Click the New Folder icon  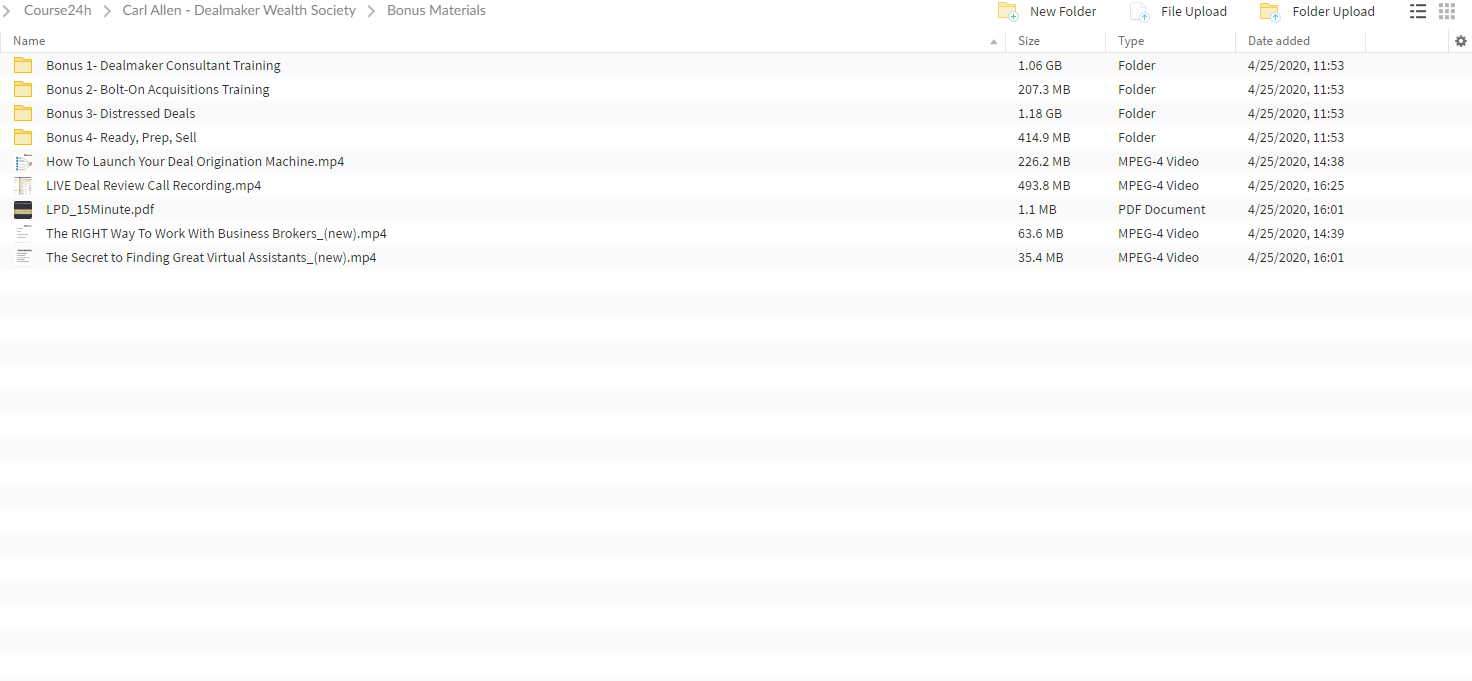click(x=1008, y=12)
